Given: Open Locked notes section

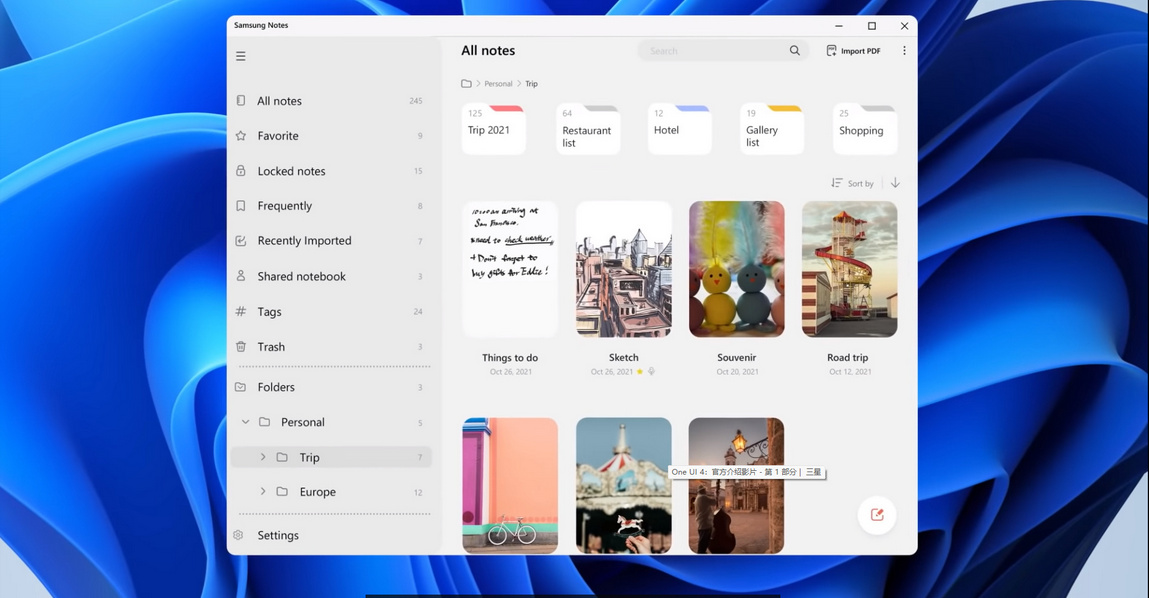Looking at the screenshot, I should pyautogui.click(x=291, y=171).
